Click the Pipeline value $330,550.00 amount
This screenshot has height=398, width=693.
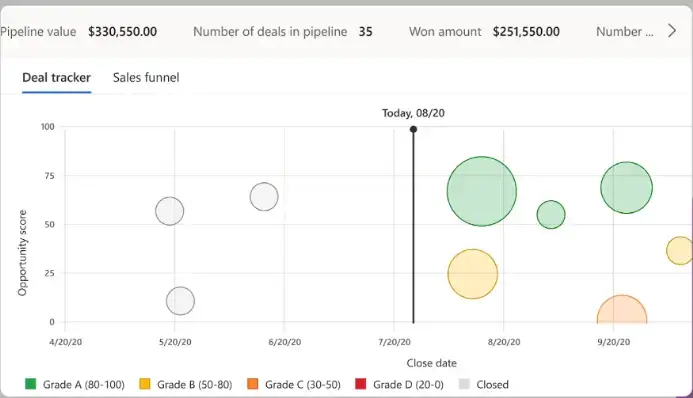pos(122,32)
